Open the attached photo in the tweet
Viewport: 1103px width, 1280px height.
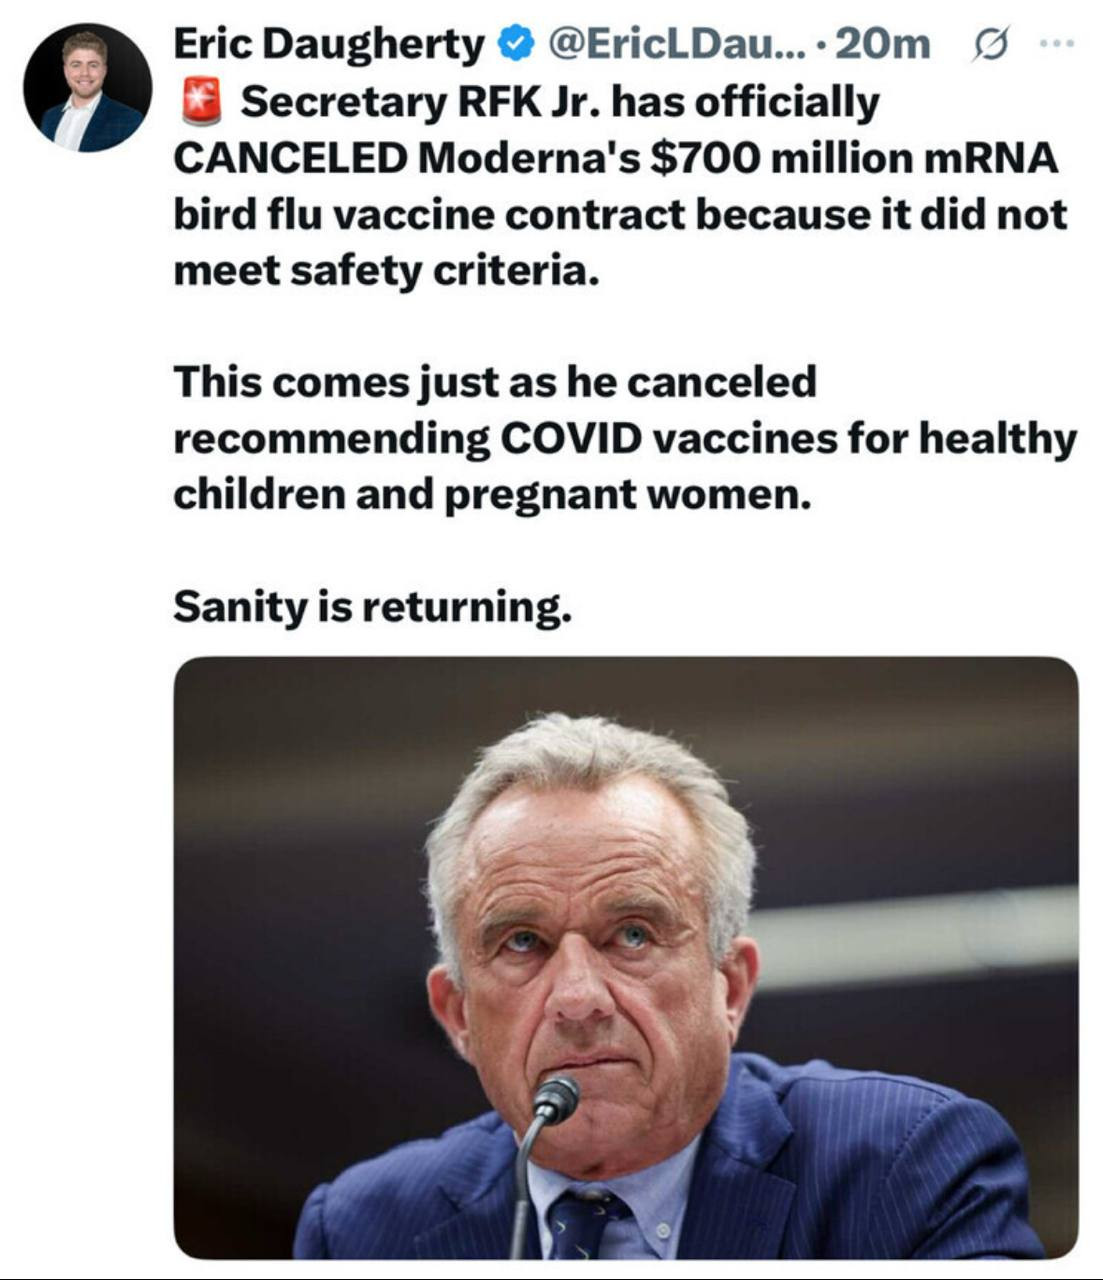(x=625, y=957)
